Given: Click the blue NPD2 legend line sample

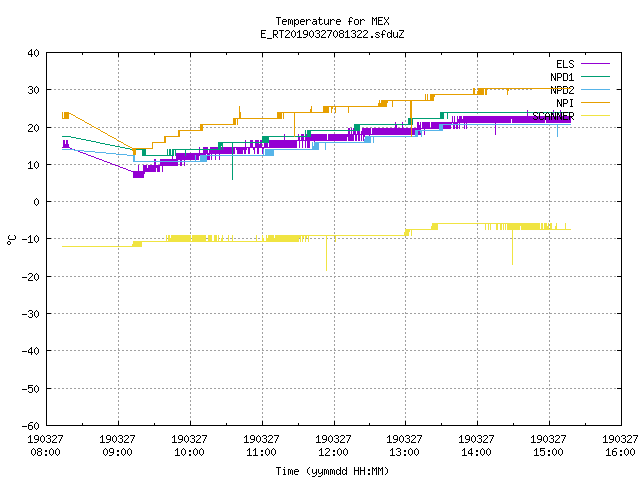Looking at the screenshot, I should pos(596,90).
